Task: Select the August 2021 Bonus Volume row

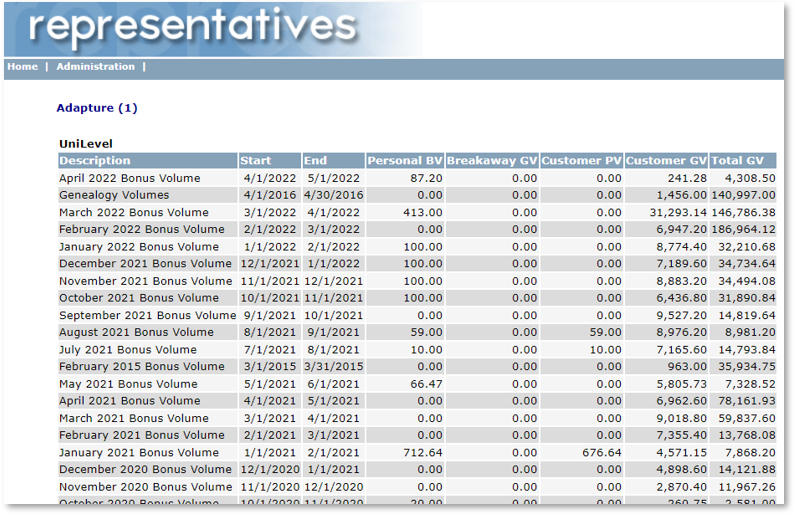Action: click(x=136, y=332)
